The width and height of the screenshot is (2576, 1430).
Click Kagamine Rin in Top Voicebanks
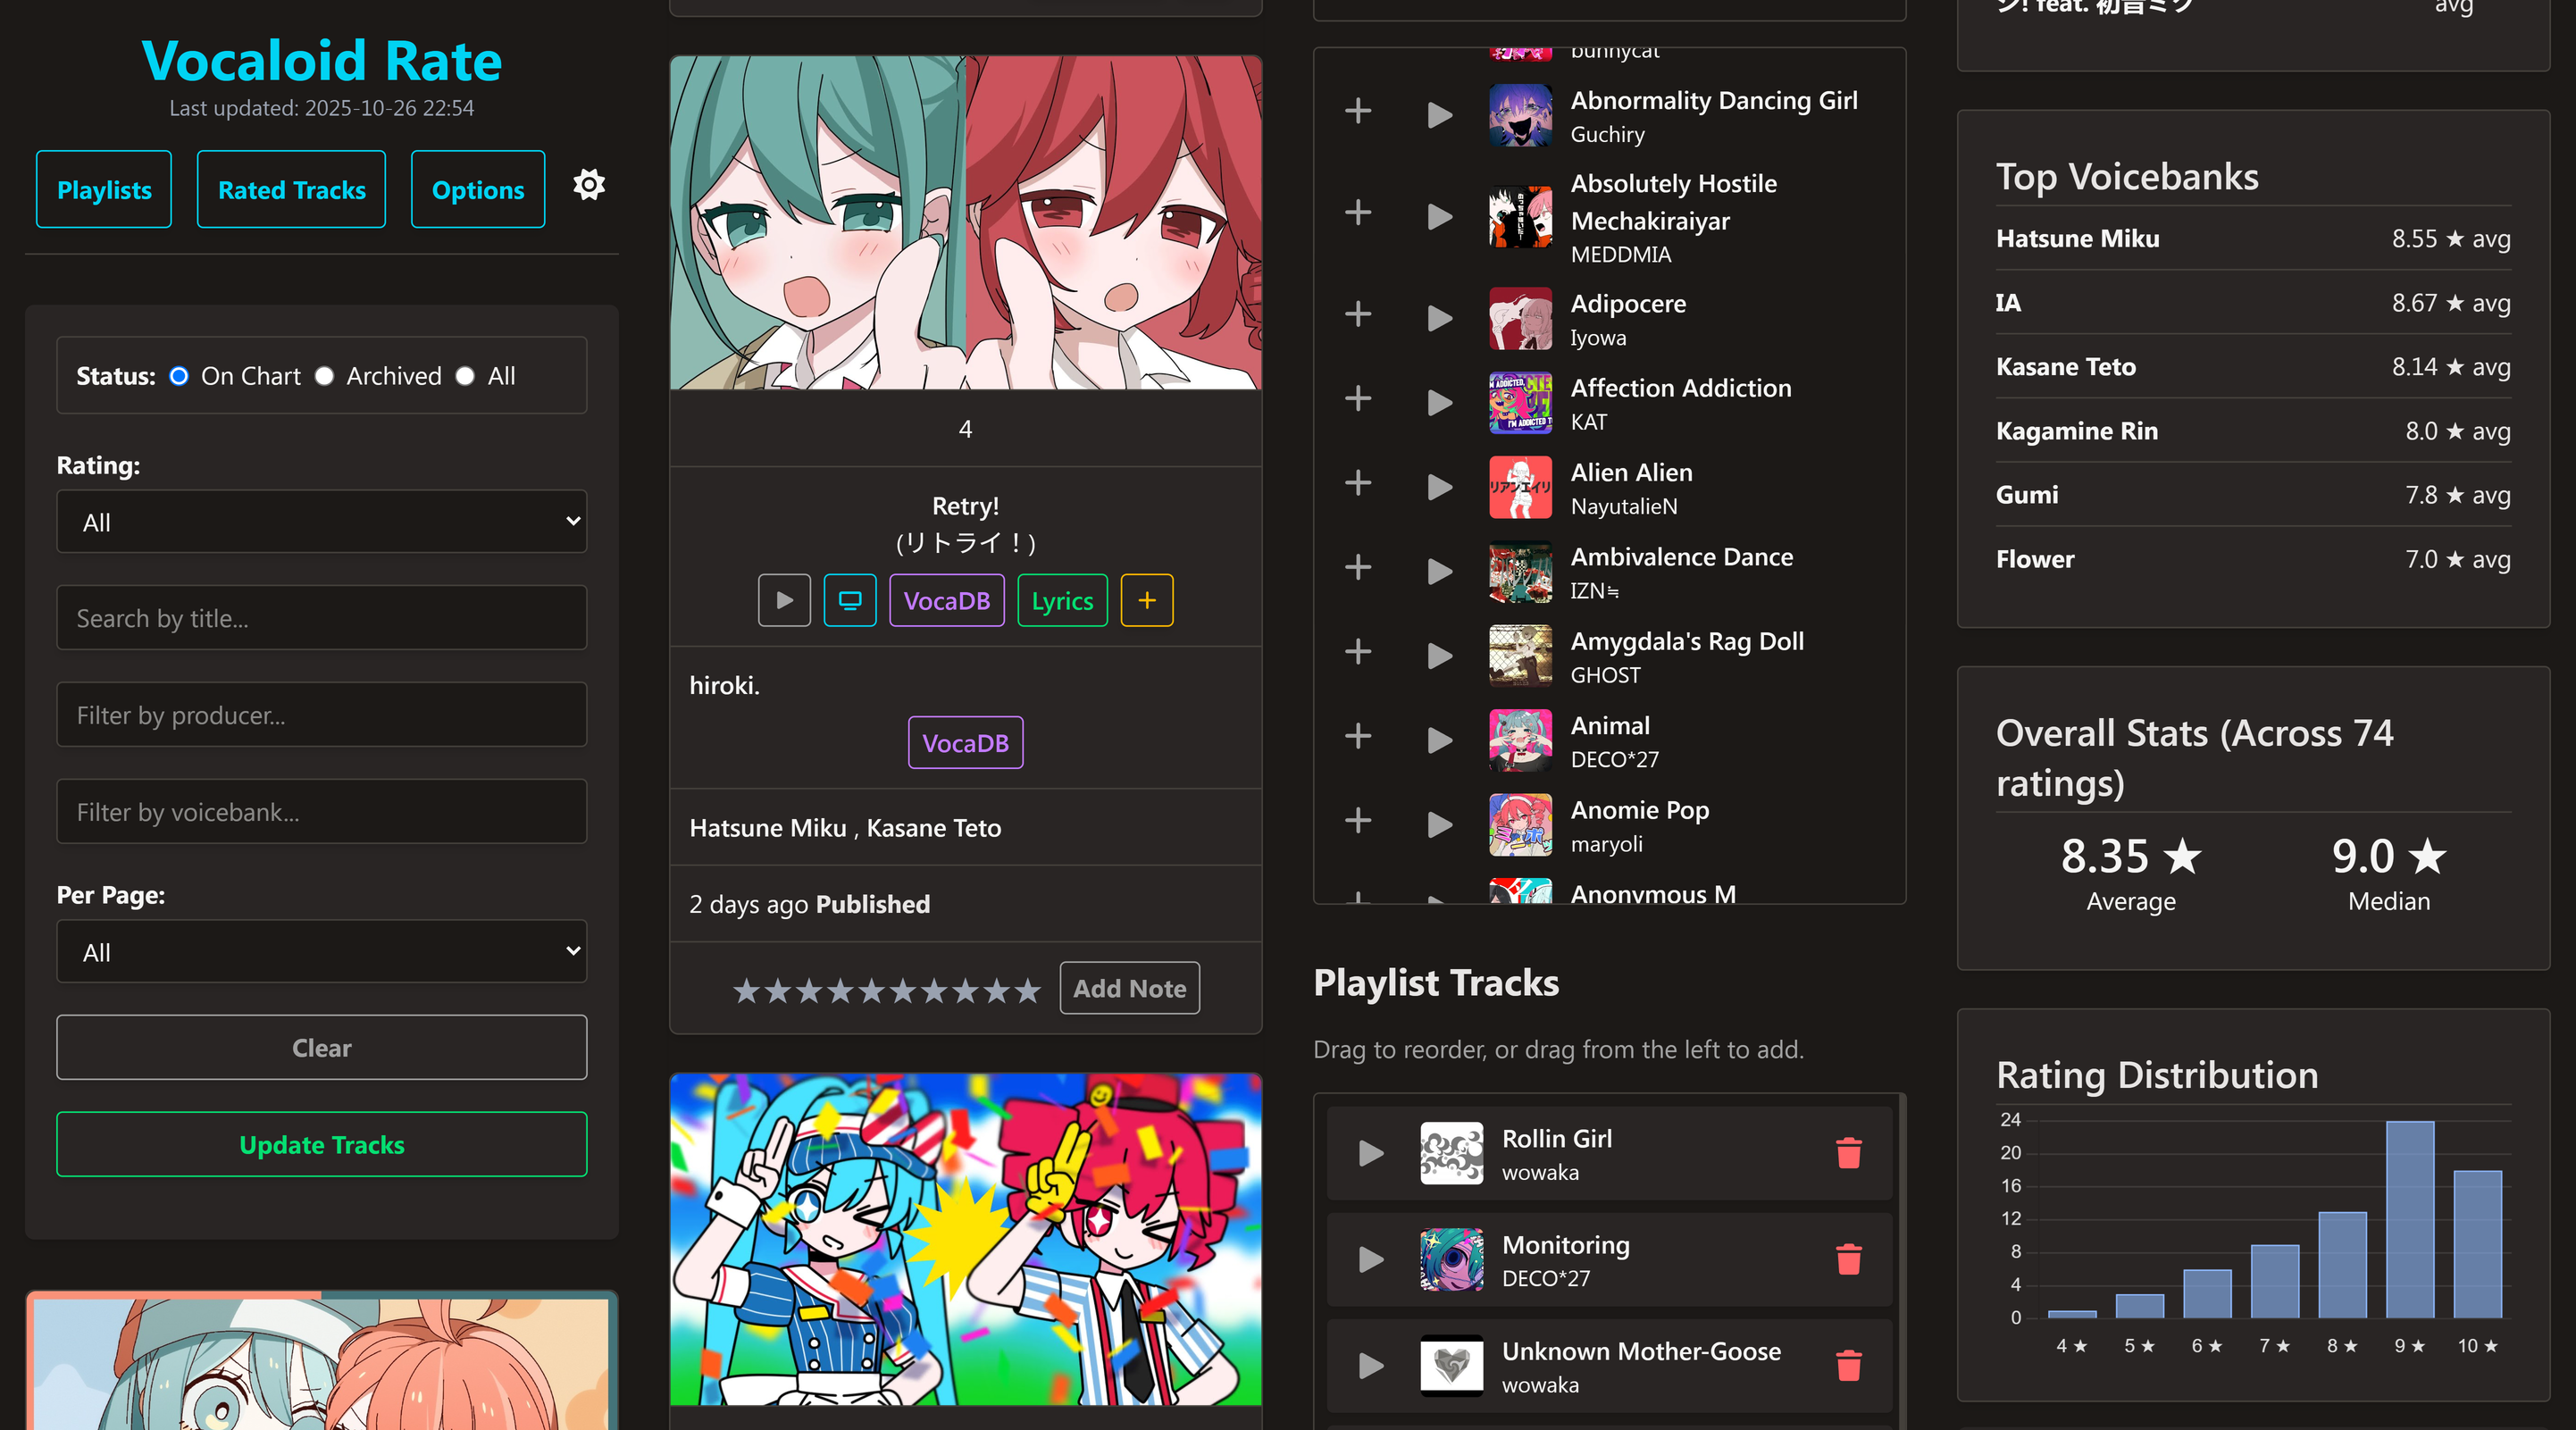pos(2076,430)
